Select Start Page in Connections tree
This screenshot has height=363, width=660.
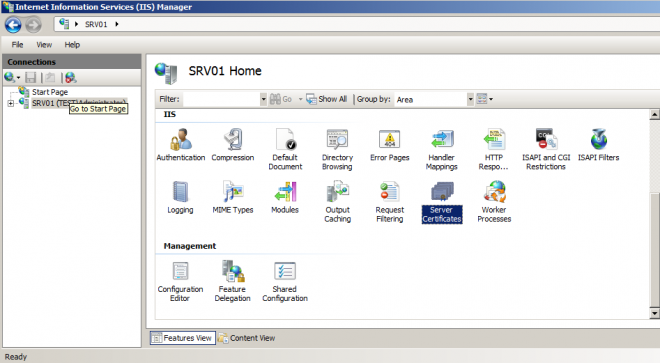(50, 92)
